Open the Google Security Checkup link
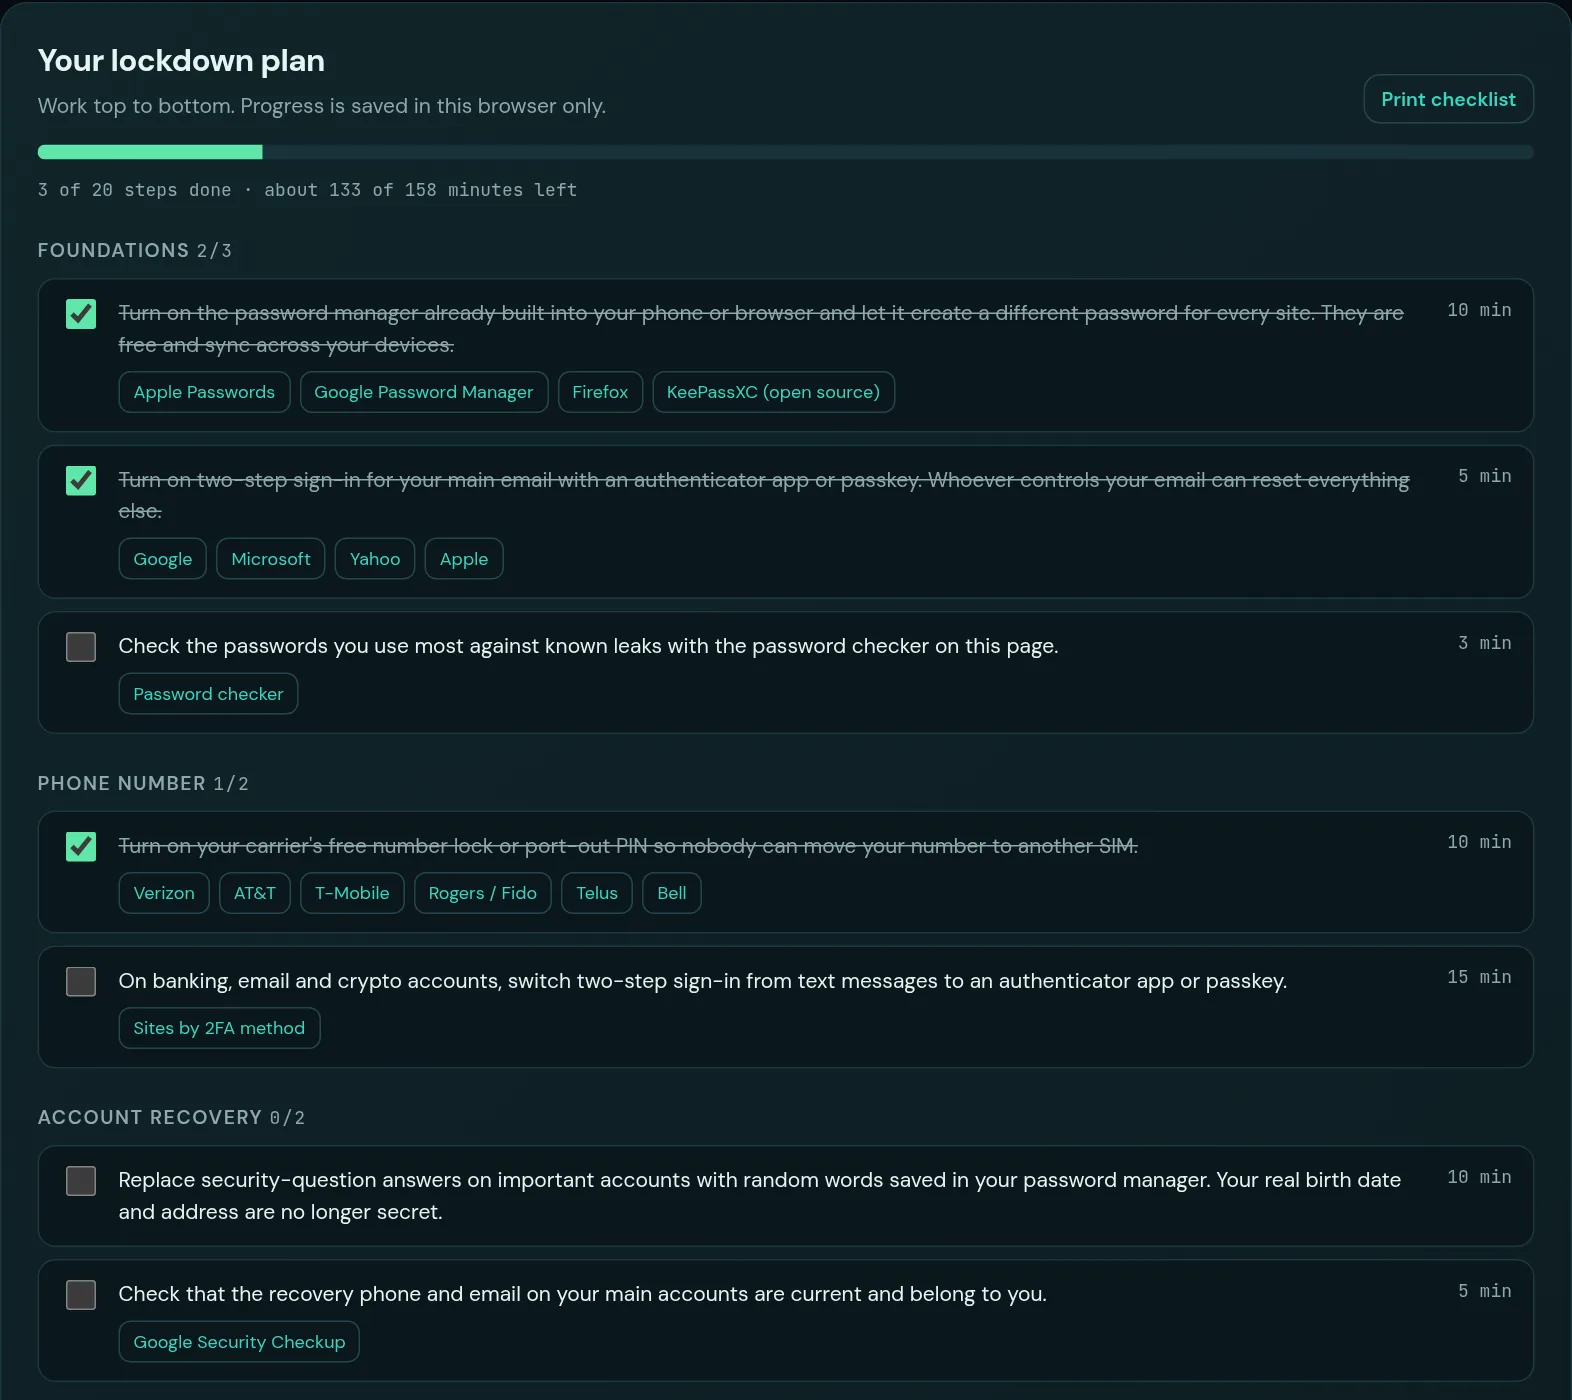This screenshot has width=1572, height=1400. 239,1342
